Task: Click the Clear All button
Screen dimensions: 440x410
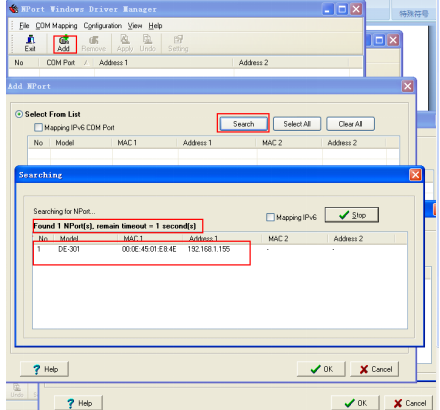Action: click(350, 124)
